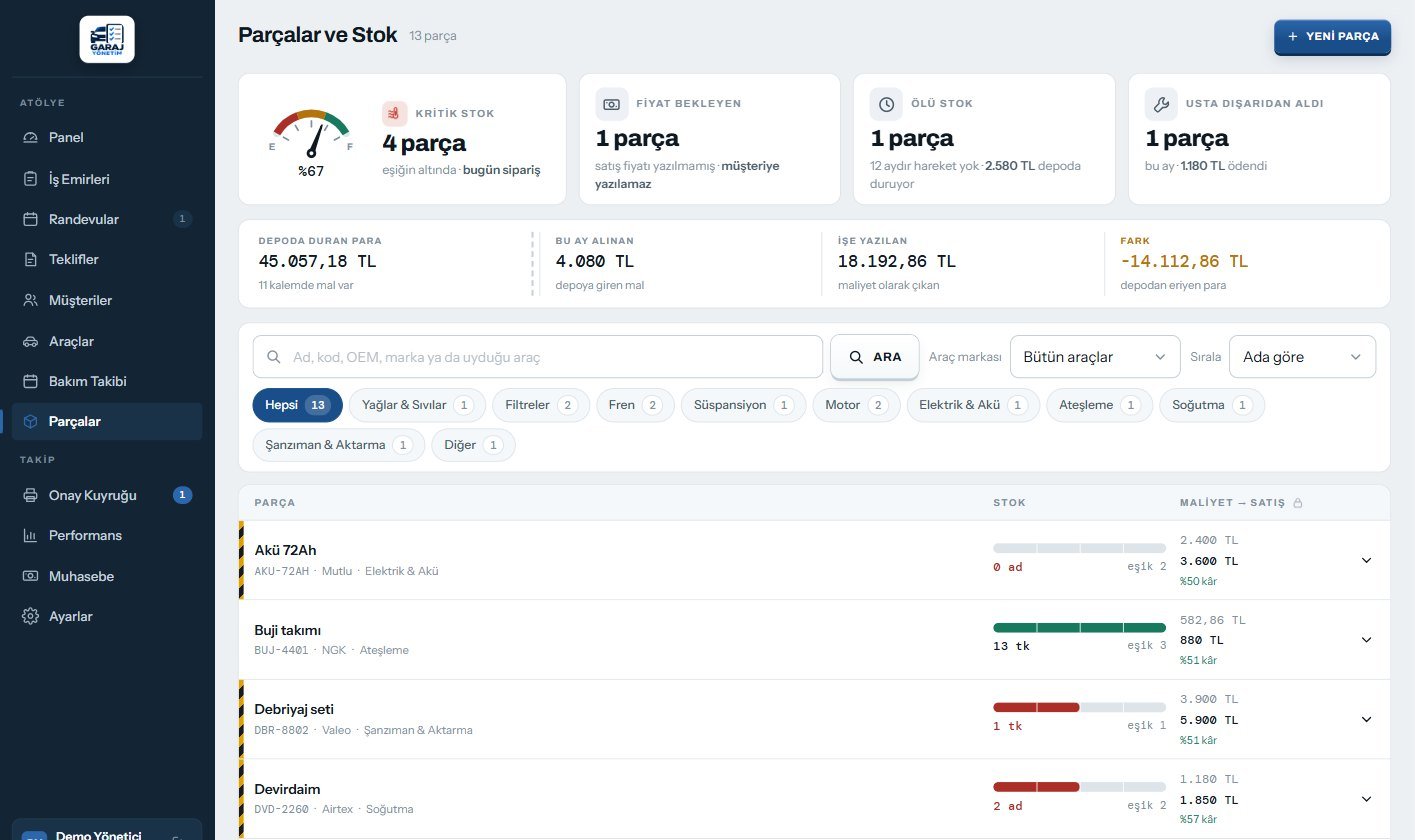Viewport: 1415px width, 840px height.
Task: Click the Panel gauge icon in sidebar
Action: coord(30,137)
